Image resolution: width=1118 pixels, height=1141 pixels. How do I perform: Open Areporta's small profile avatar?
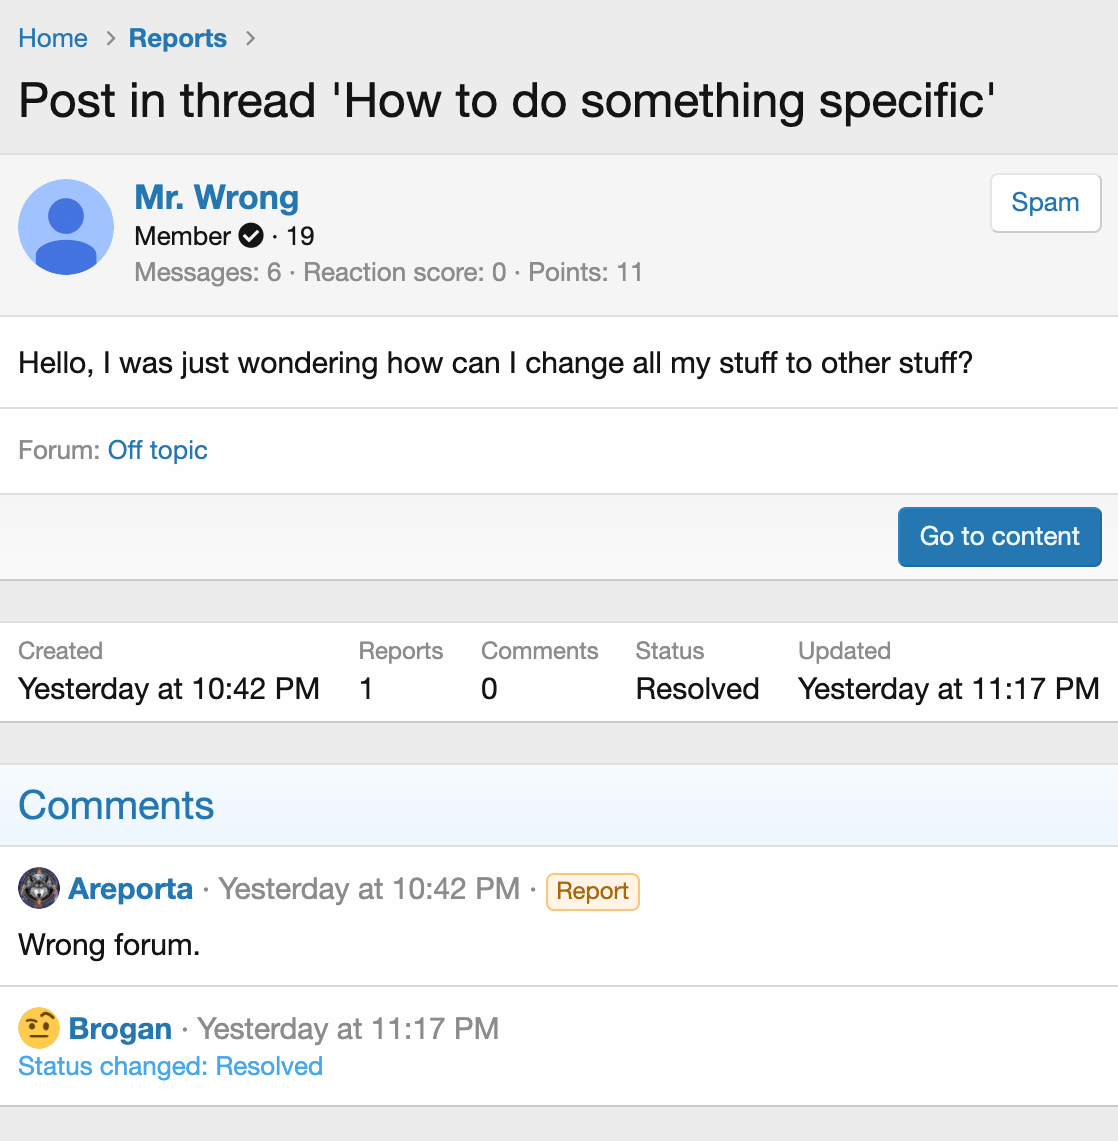(x=39, y=888)
